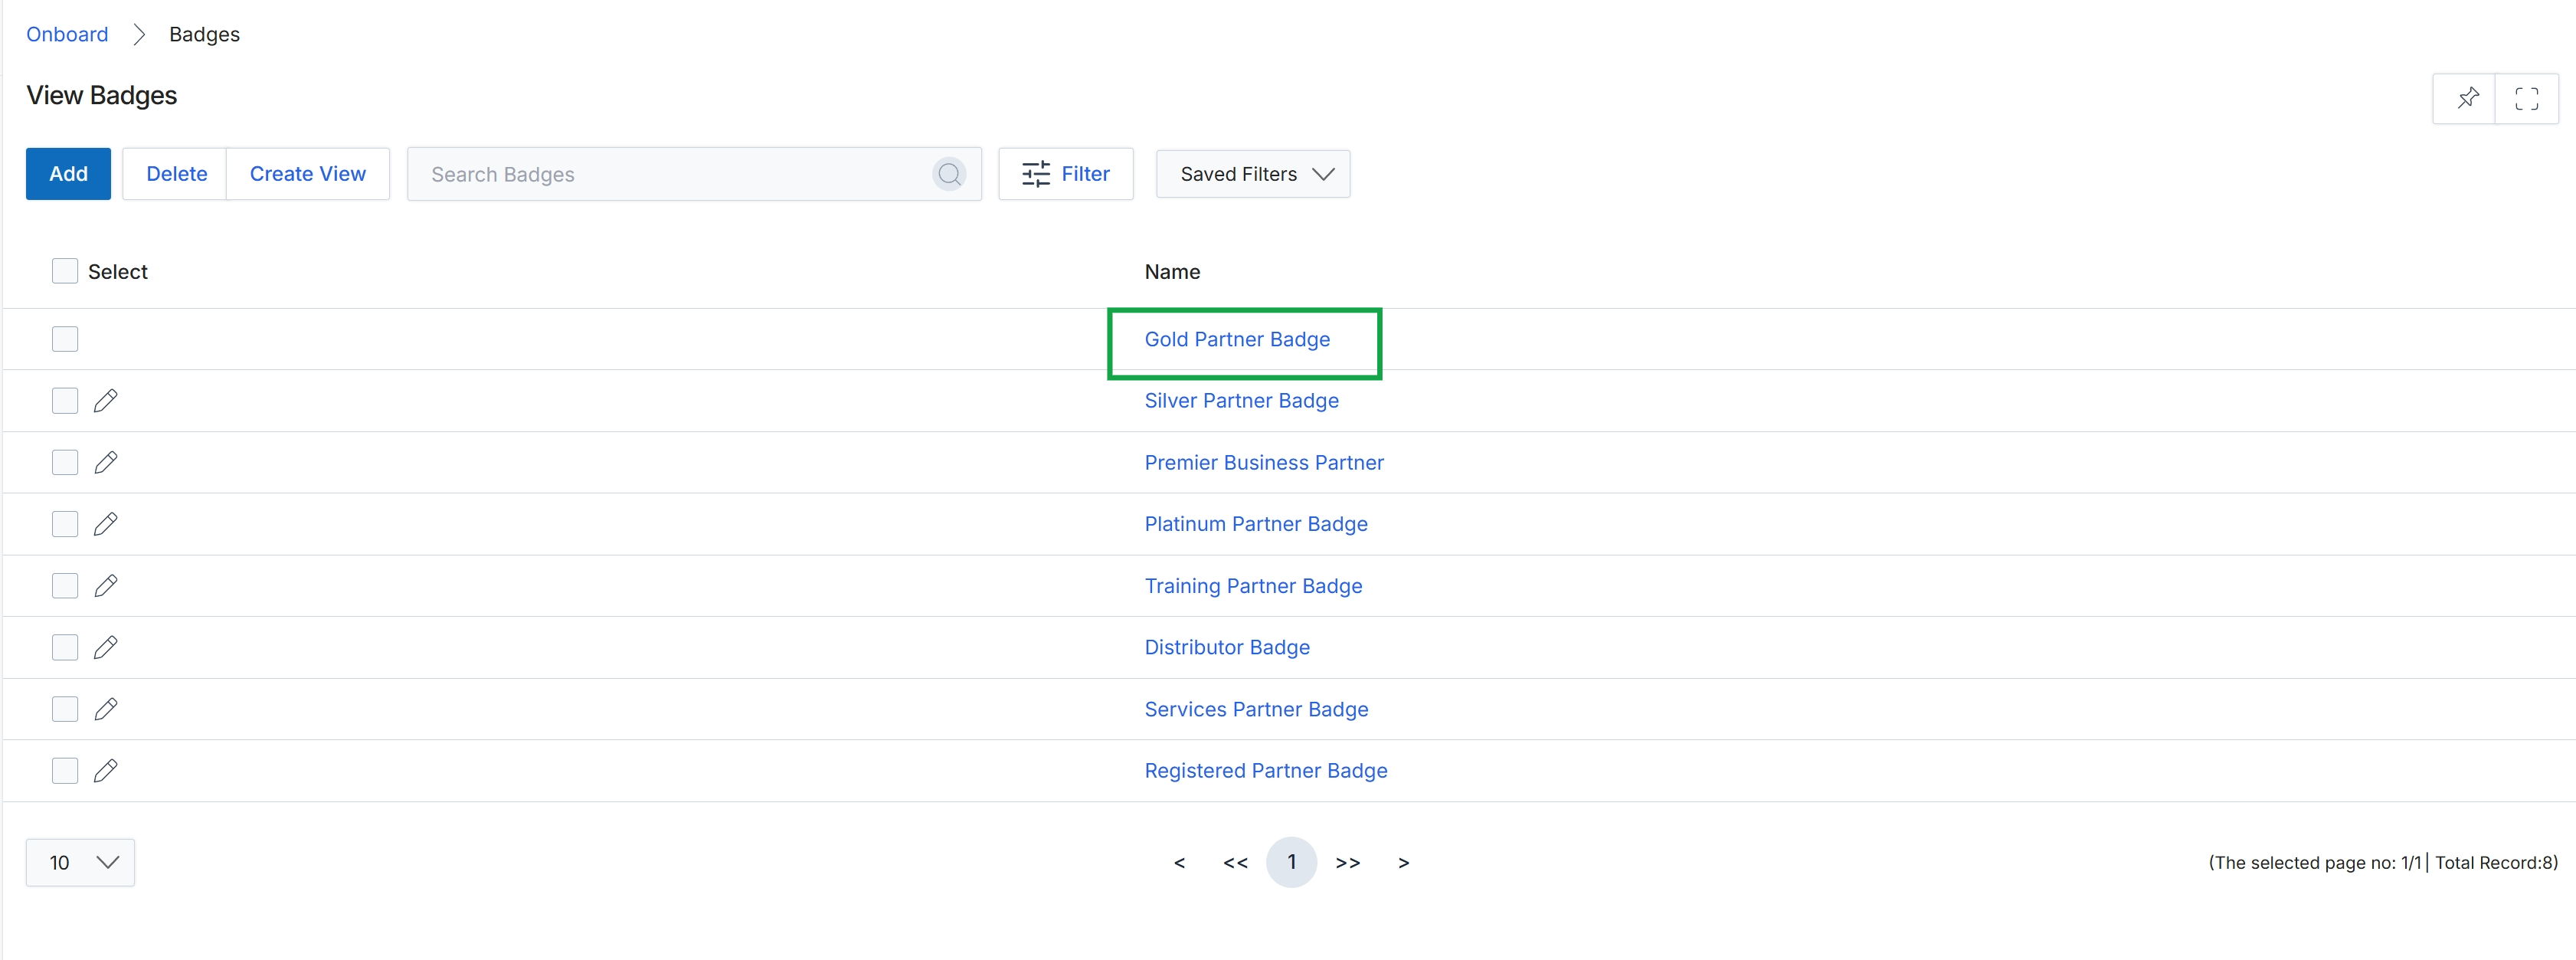2576x960 pixels.
Task: Edit the Distributor Badge pencil icon
Action: pyautogui.click(x=106, y=648)
